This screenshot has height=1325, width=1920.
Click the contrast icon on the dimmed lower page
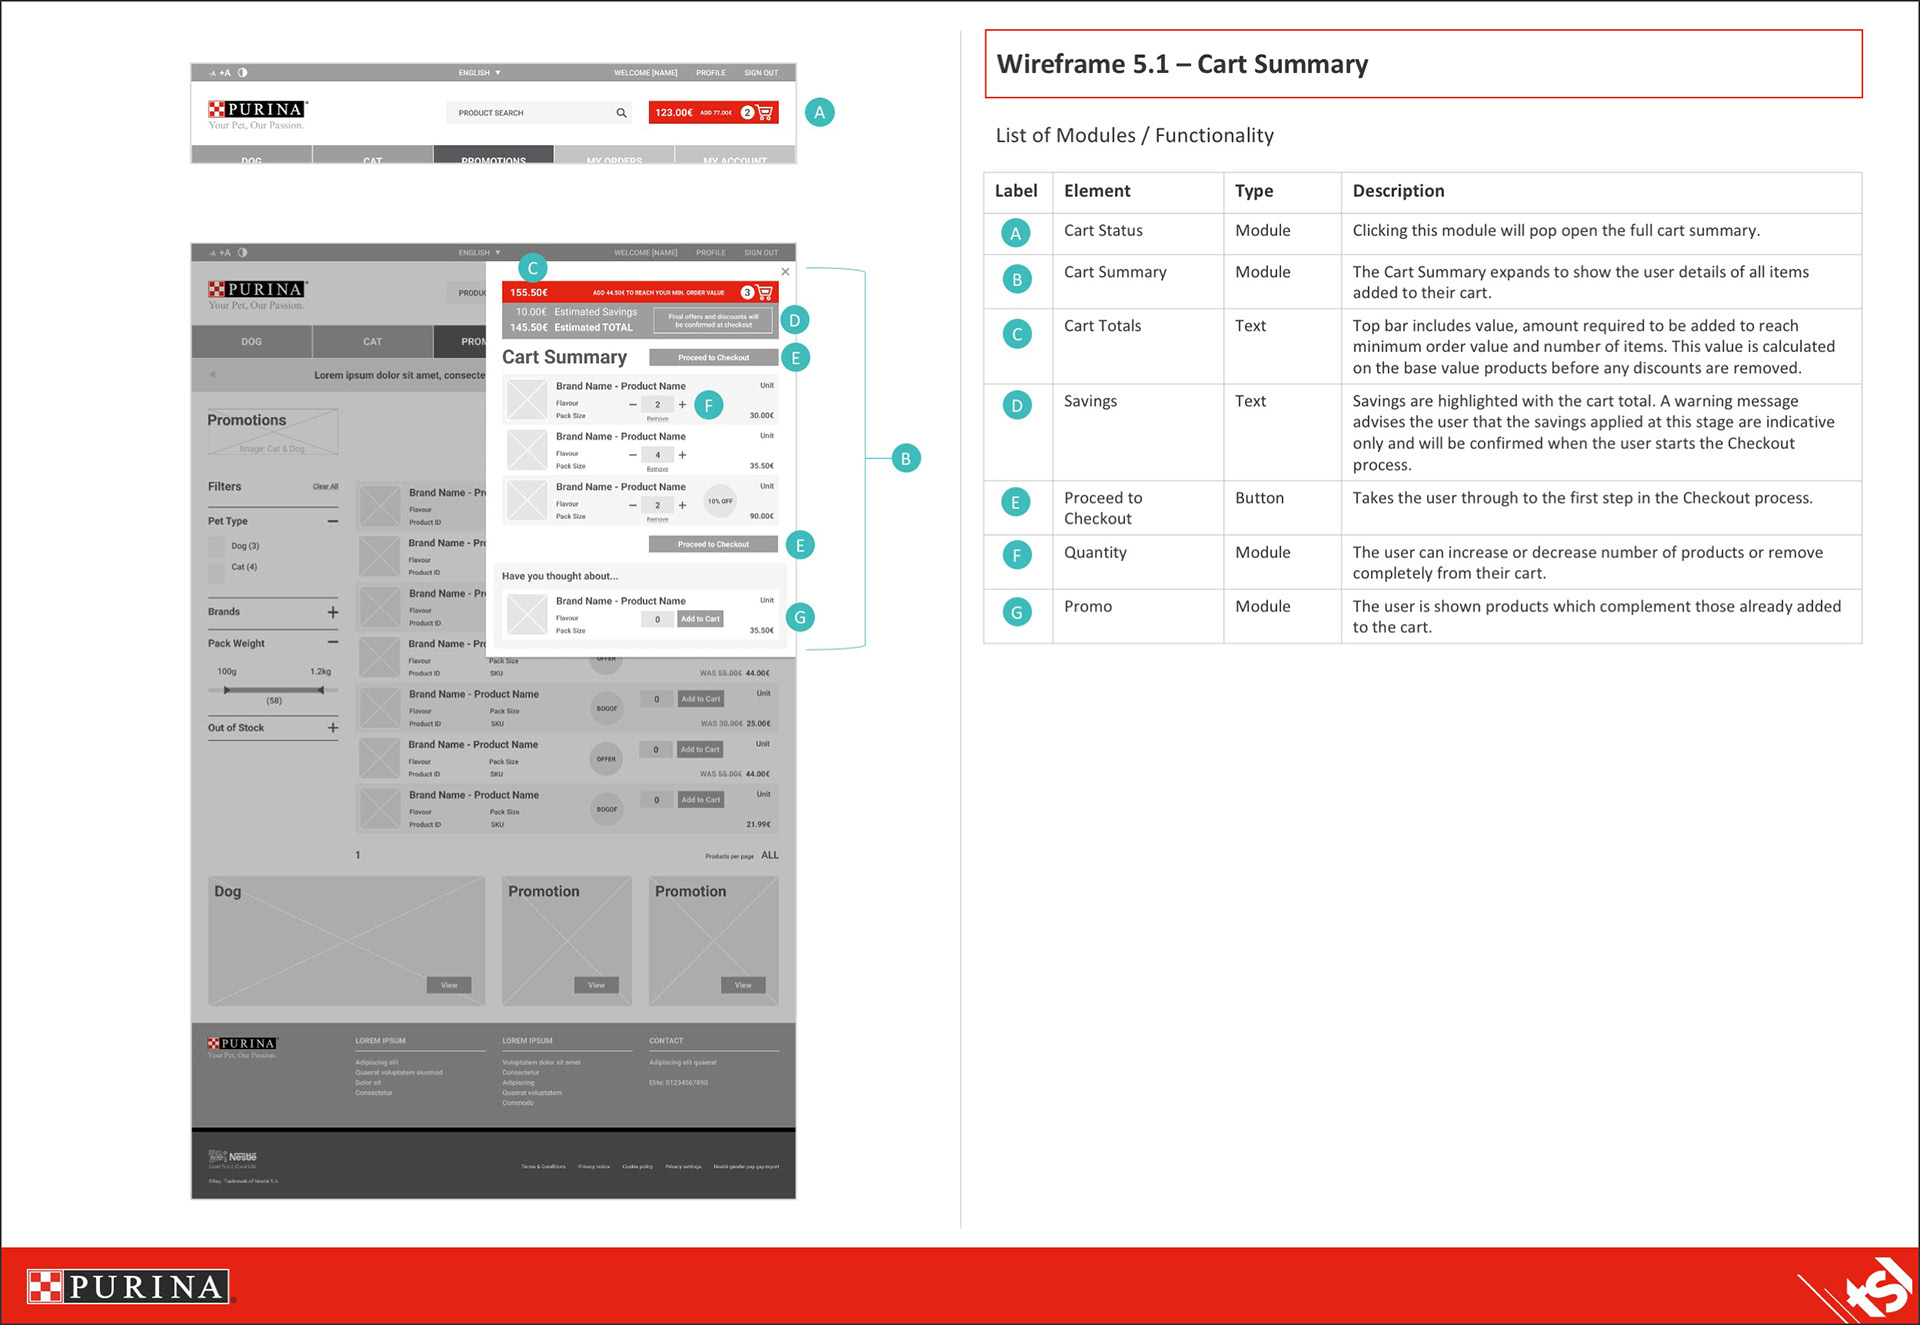pos(243,253)
